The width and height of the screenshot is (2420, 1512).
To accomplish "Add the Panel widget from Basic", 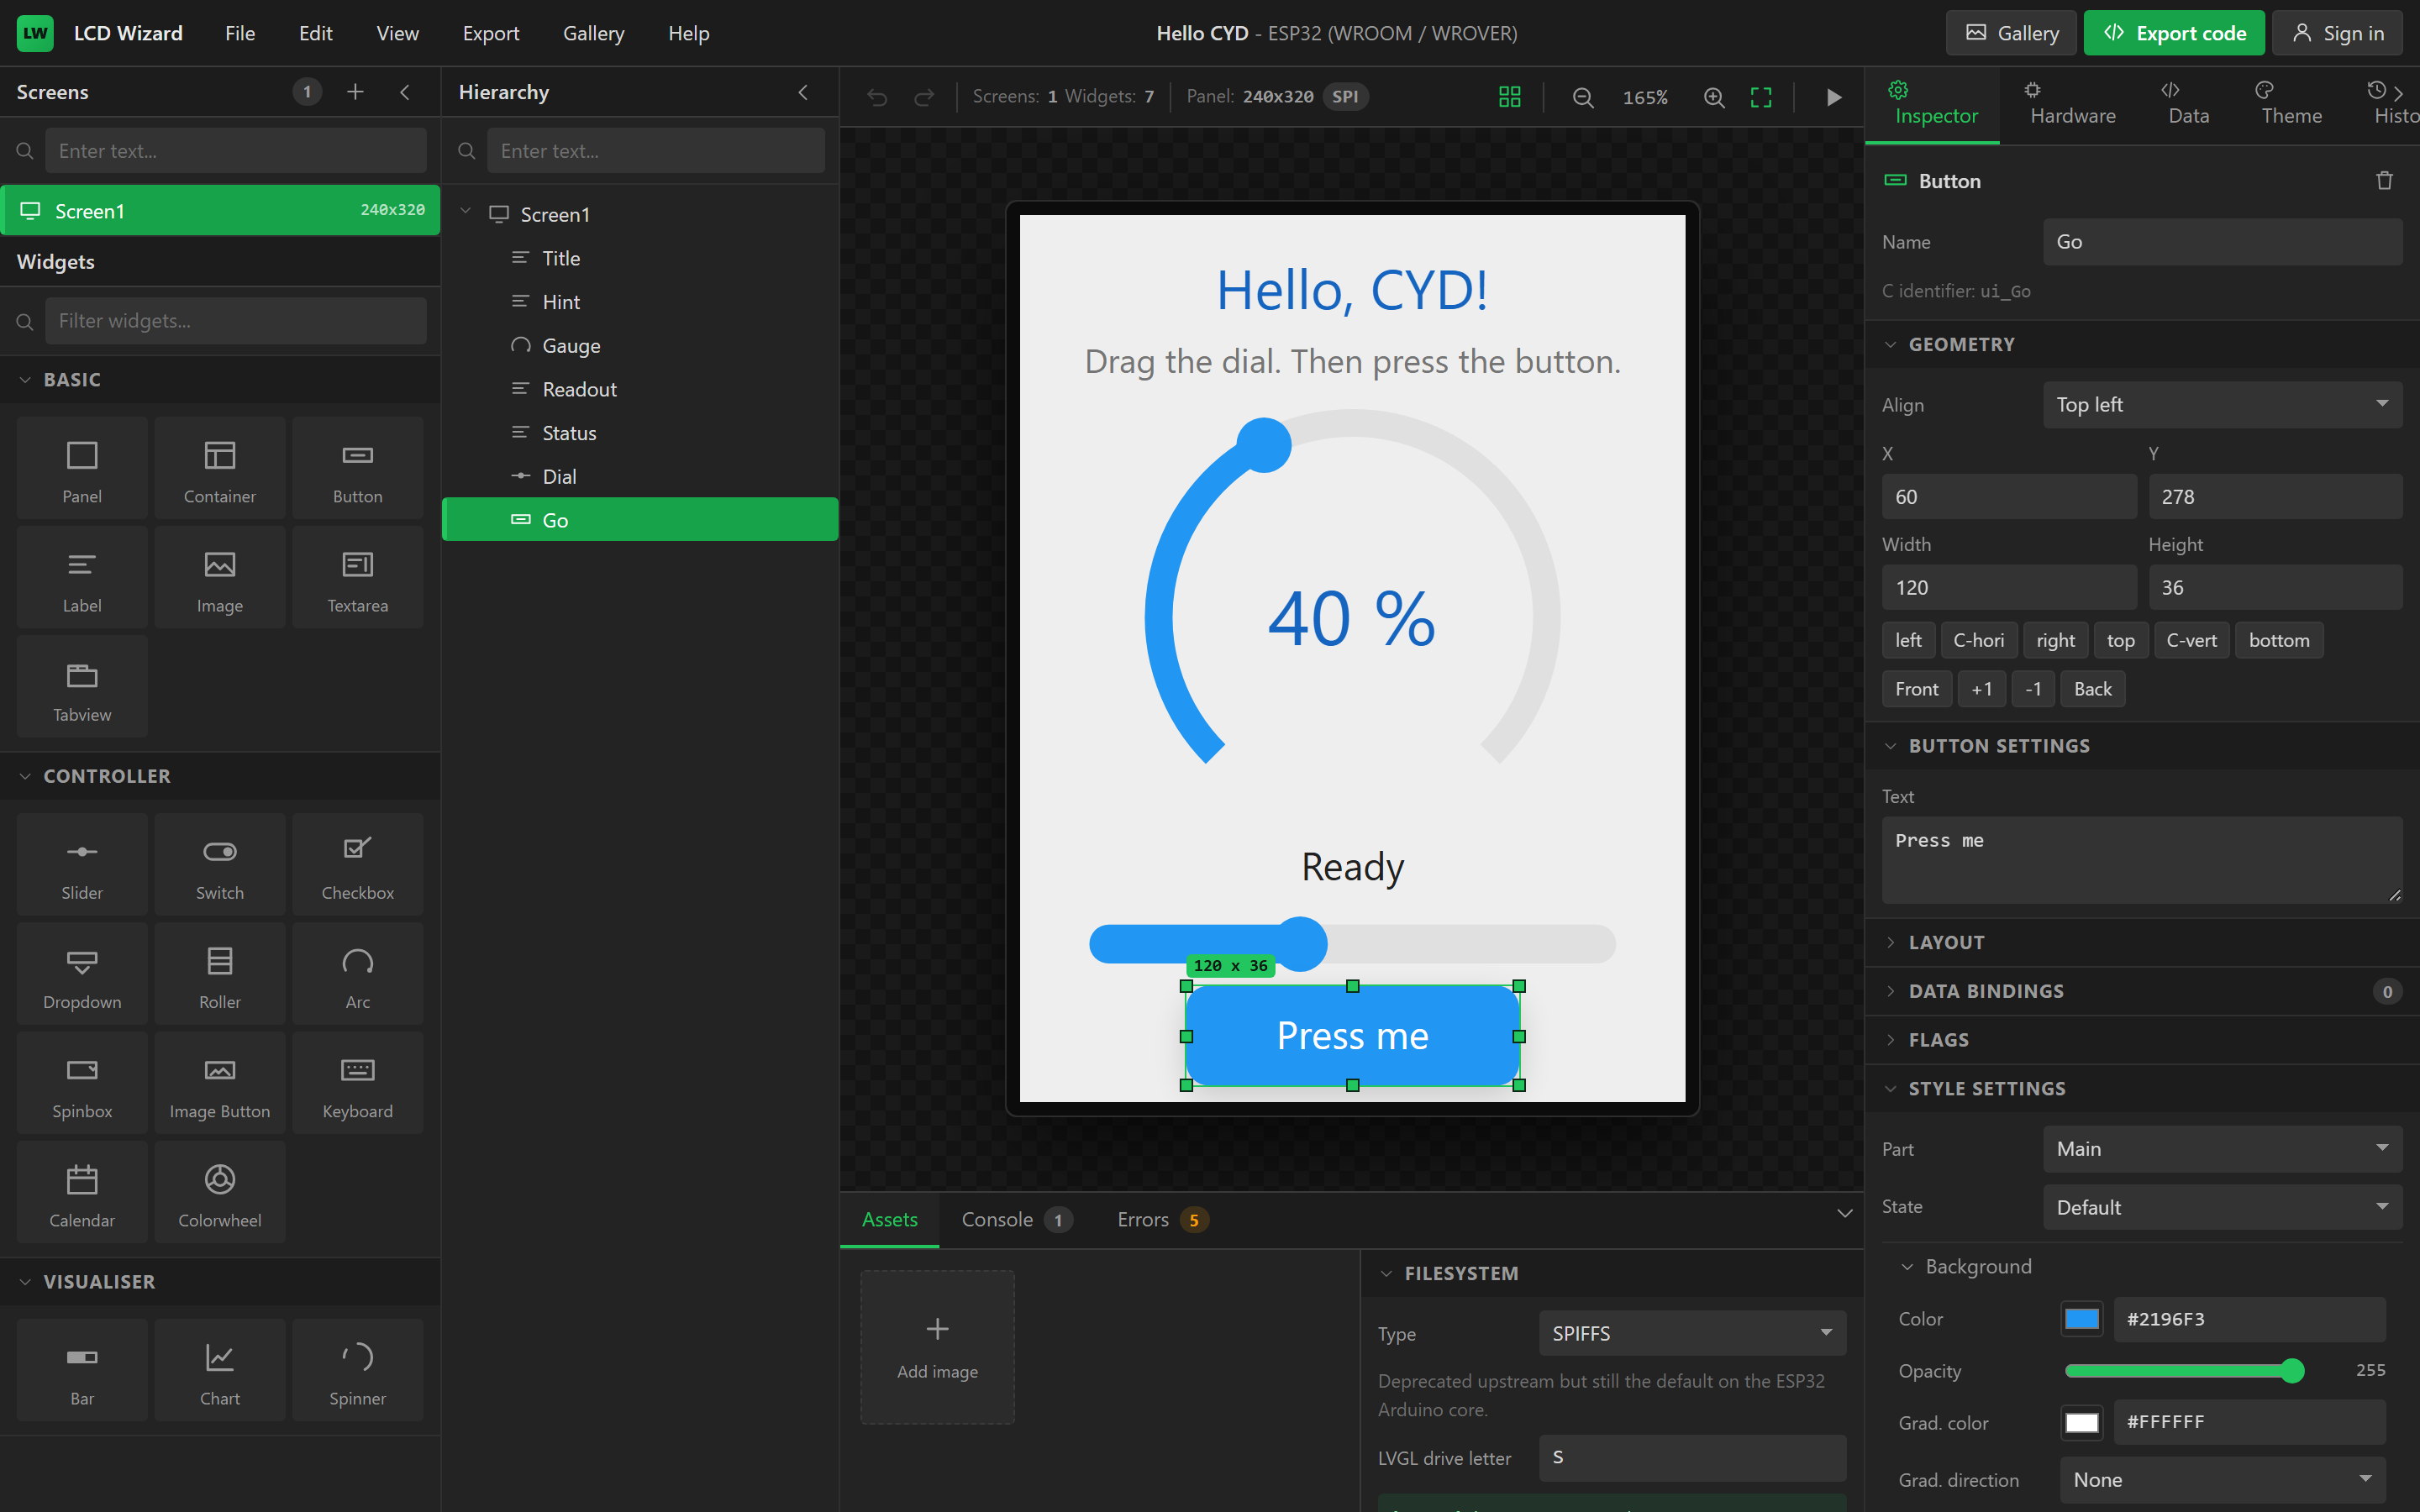I will [82, 468].
